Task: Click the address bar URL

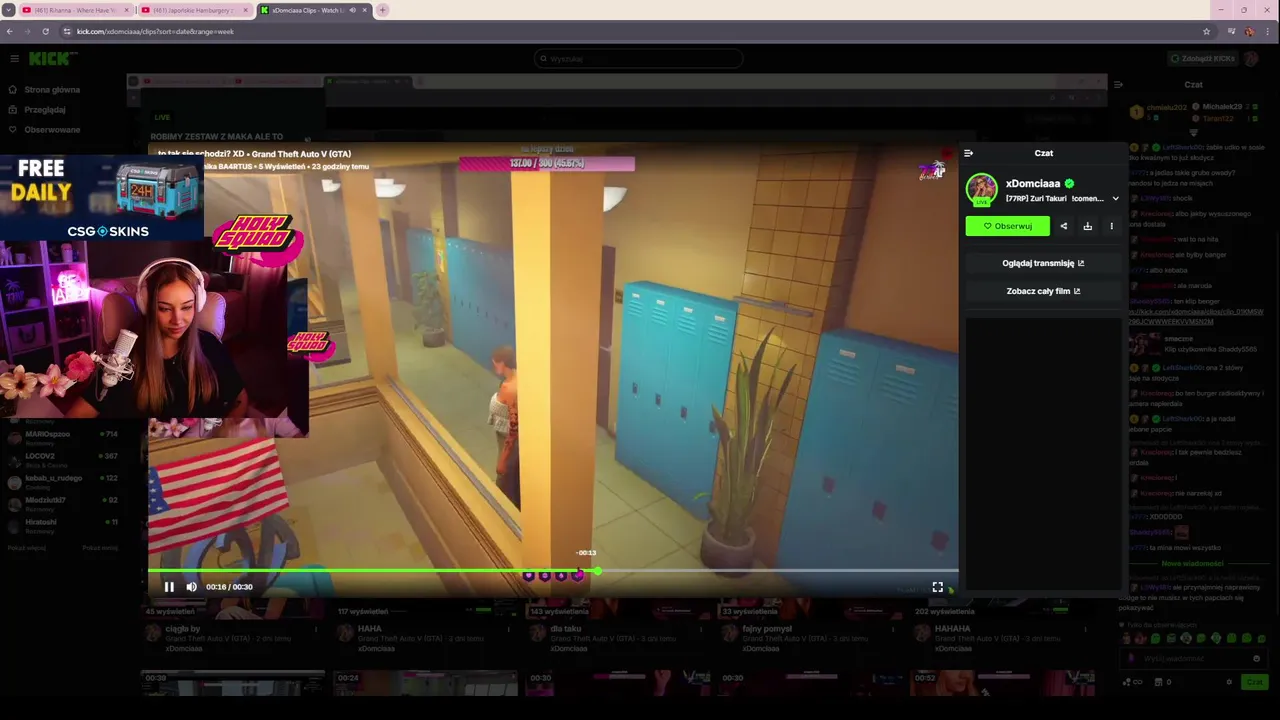Action: pos(155,31)
